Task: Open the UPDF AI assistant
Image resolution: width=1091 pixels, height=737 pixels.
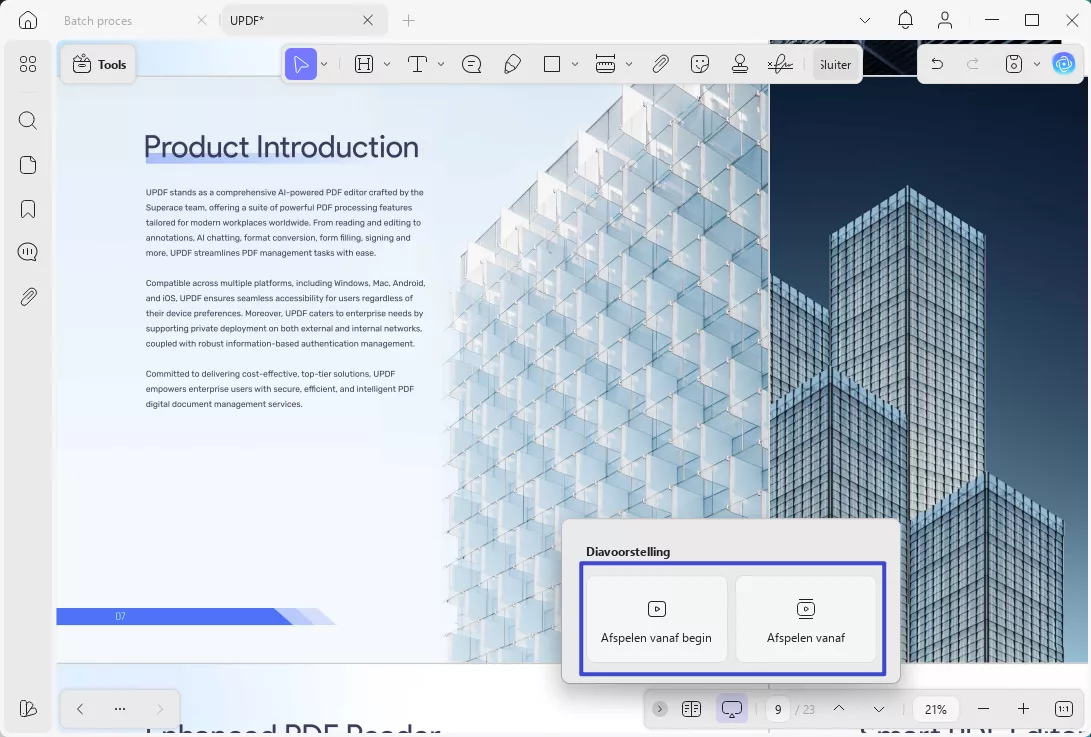Action: pos(1064,64)
